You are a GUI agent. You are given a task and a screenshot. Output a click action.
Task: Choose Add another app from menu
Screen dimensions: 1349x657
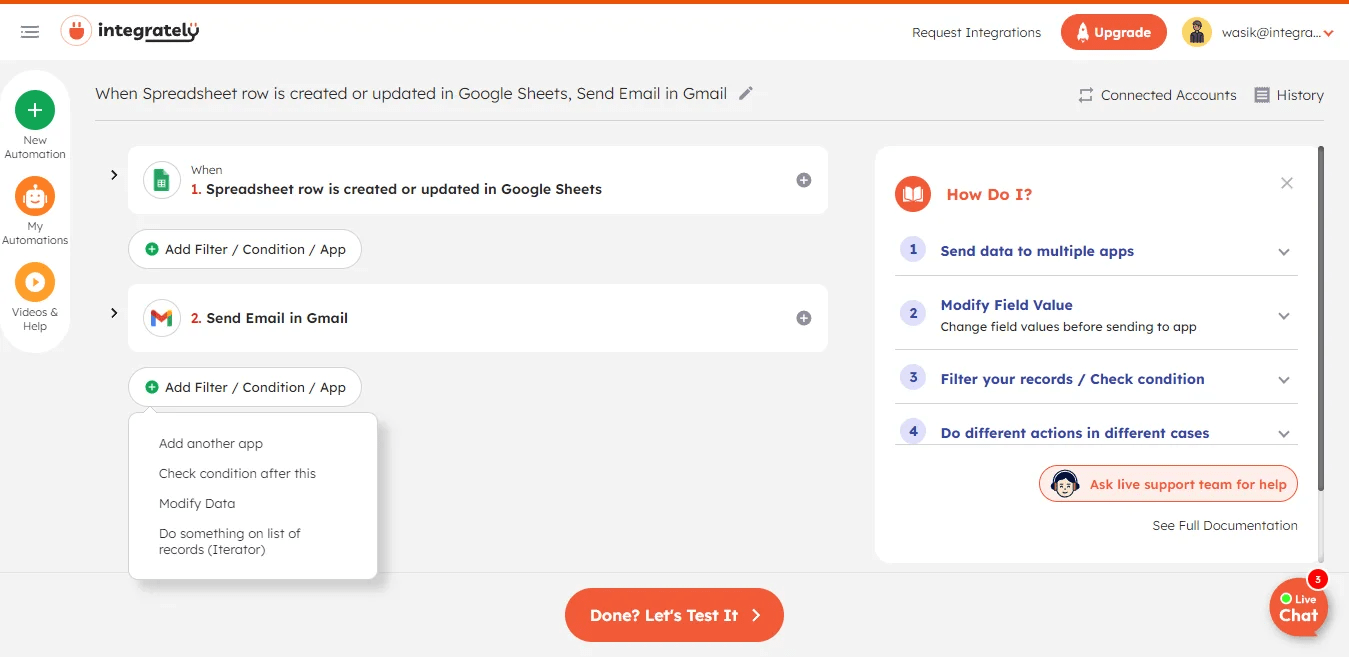pyautogui.click(x=211, y=443)
